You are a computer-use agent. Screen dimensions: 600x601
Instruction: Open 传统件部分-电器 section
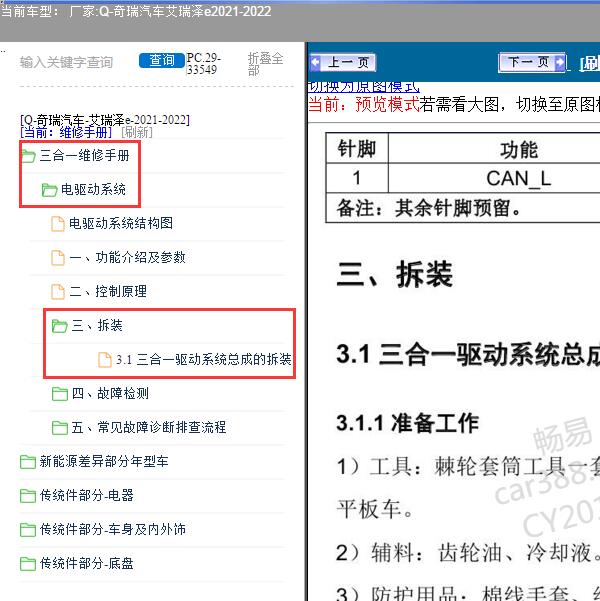point(87,495)
